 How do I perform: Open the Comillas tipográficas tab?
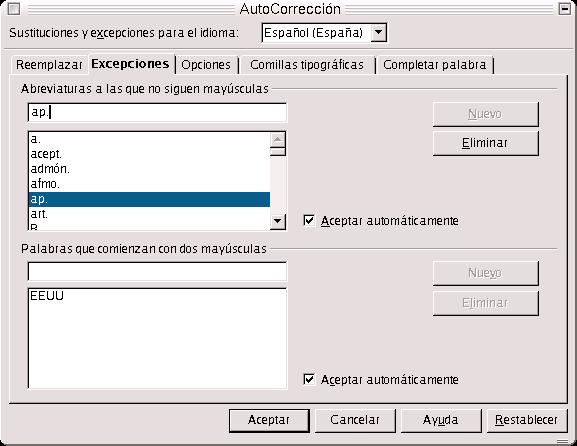tap(307, 65)
